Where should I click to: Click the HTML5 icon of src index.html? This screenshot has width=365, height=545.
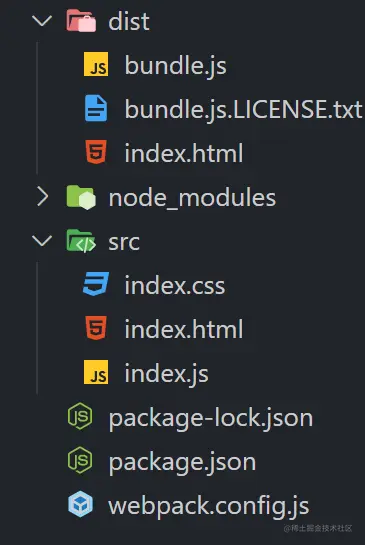point(96,328)
